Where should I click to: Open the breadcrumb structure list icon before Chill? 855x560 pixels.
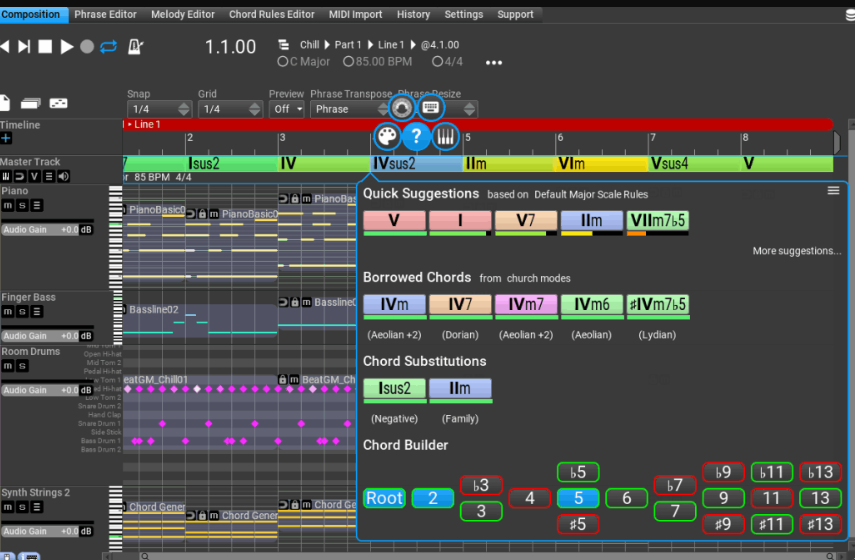pos(283,44)
